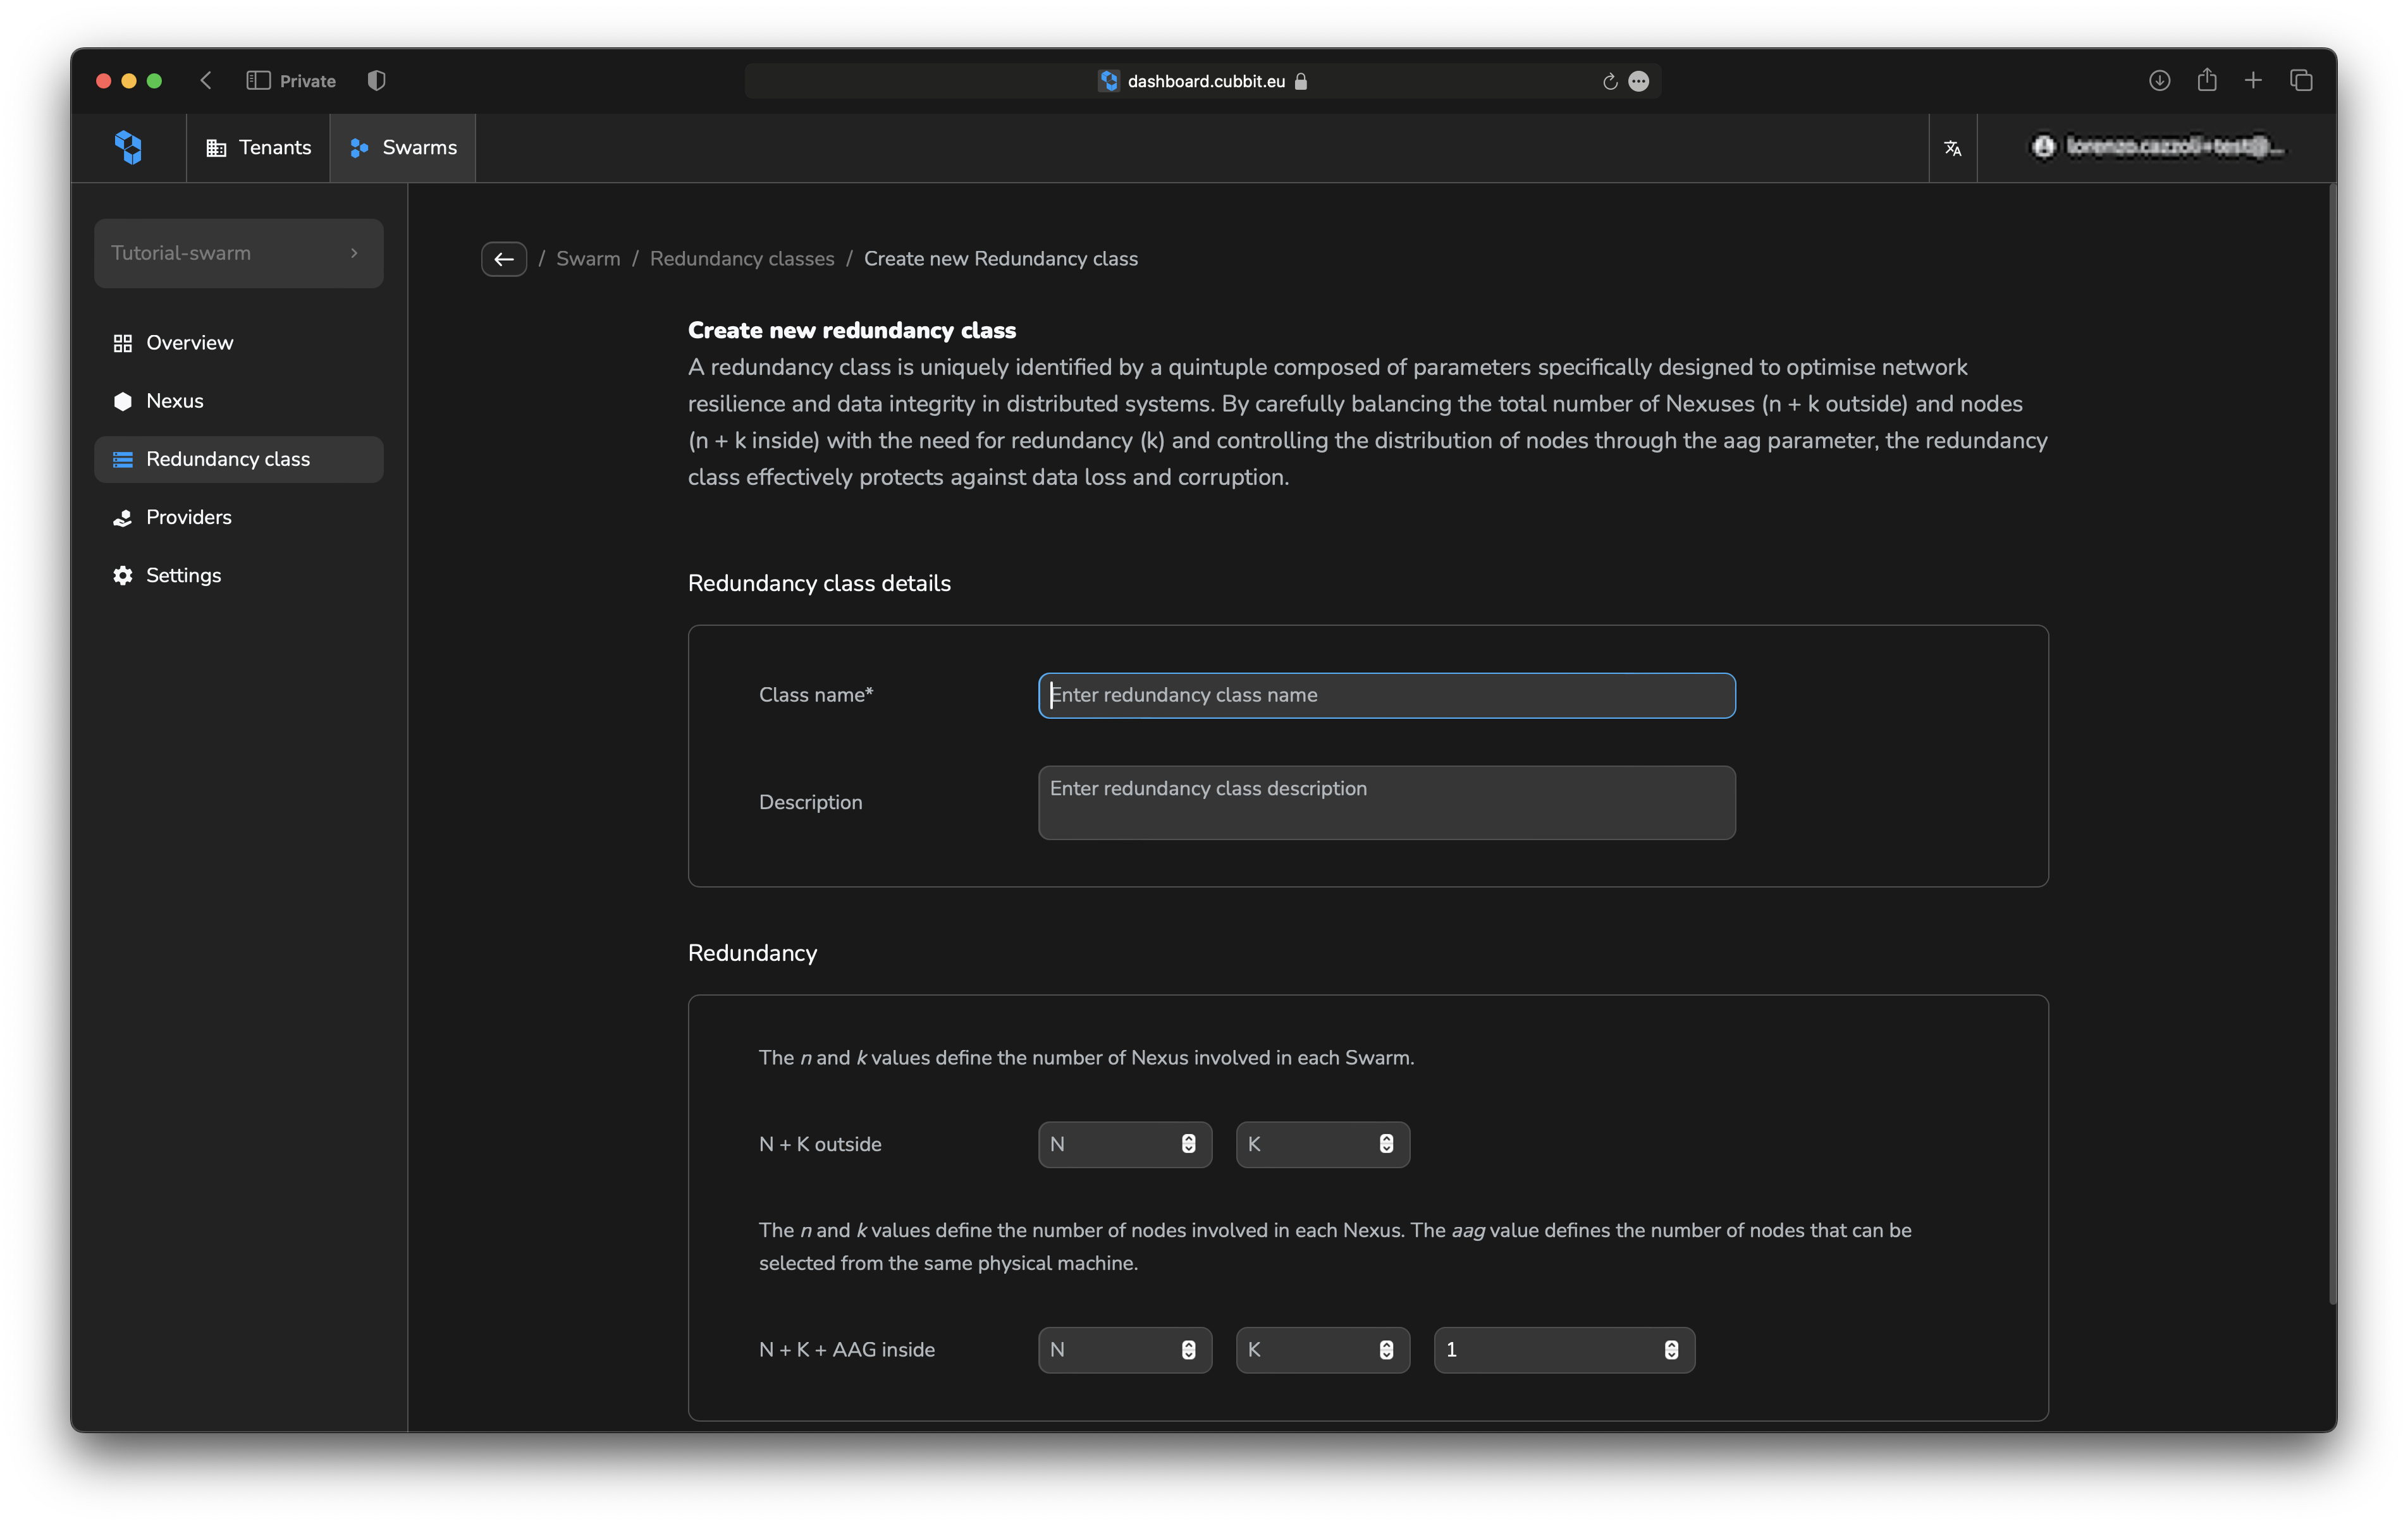Open Overview in the sidebar
Image resolution: width=2408 pixels, height=1526 pixels.
coord(238,343)
